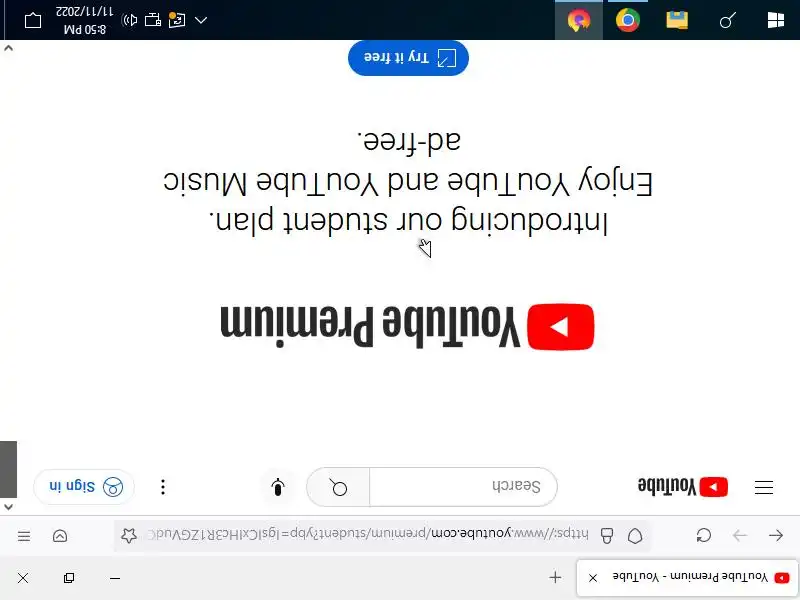Open the YouTube three-dot settings menu
The height and width of the screenshot is (600, 800).
pos(163,487)
